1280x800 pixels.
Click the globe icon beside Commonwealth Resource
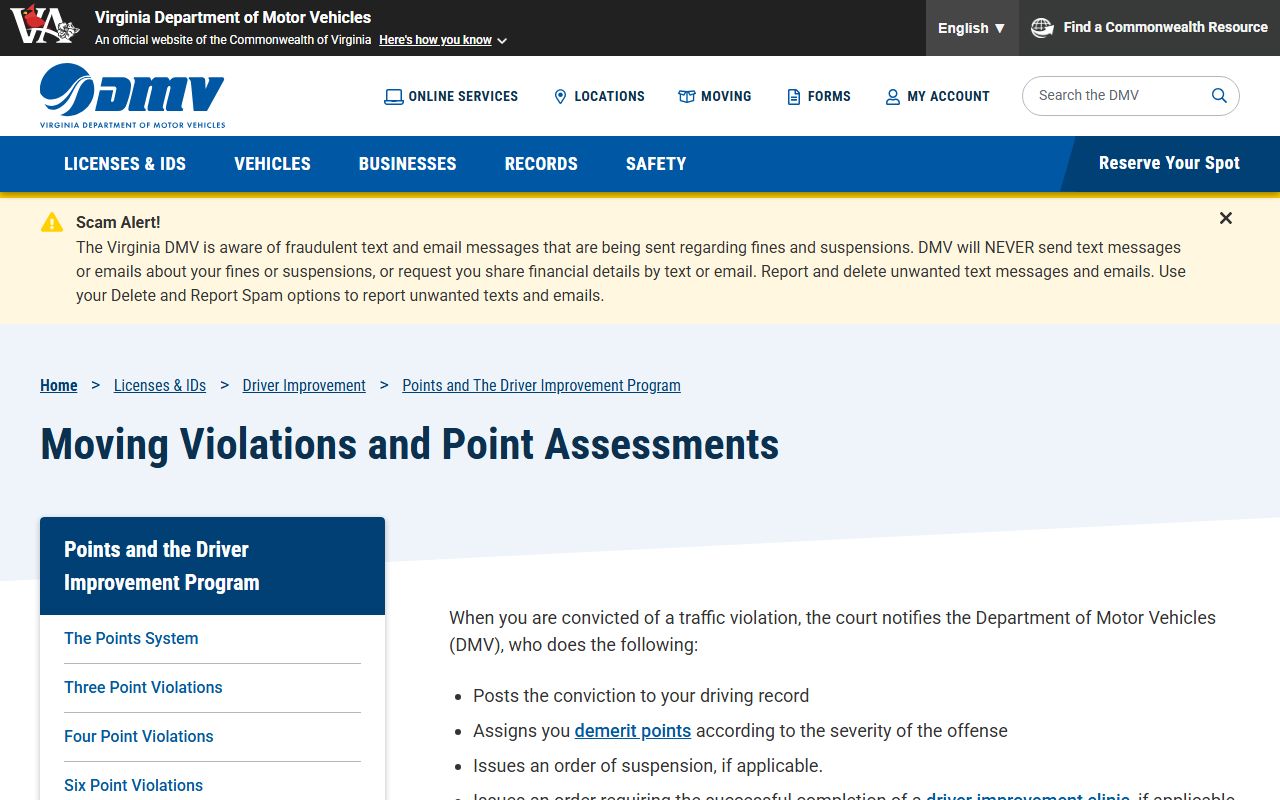1042,27
